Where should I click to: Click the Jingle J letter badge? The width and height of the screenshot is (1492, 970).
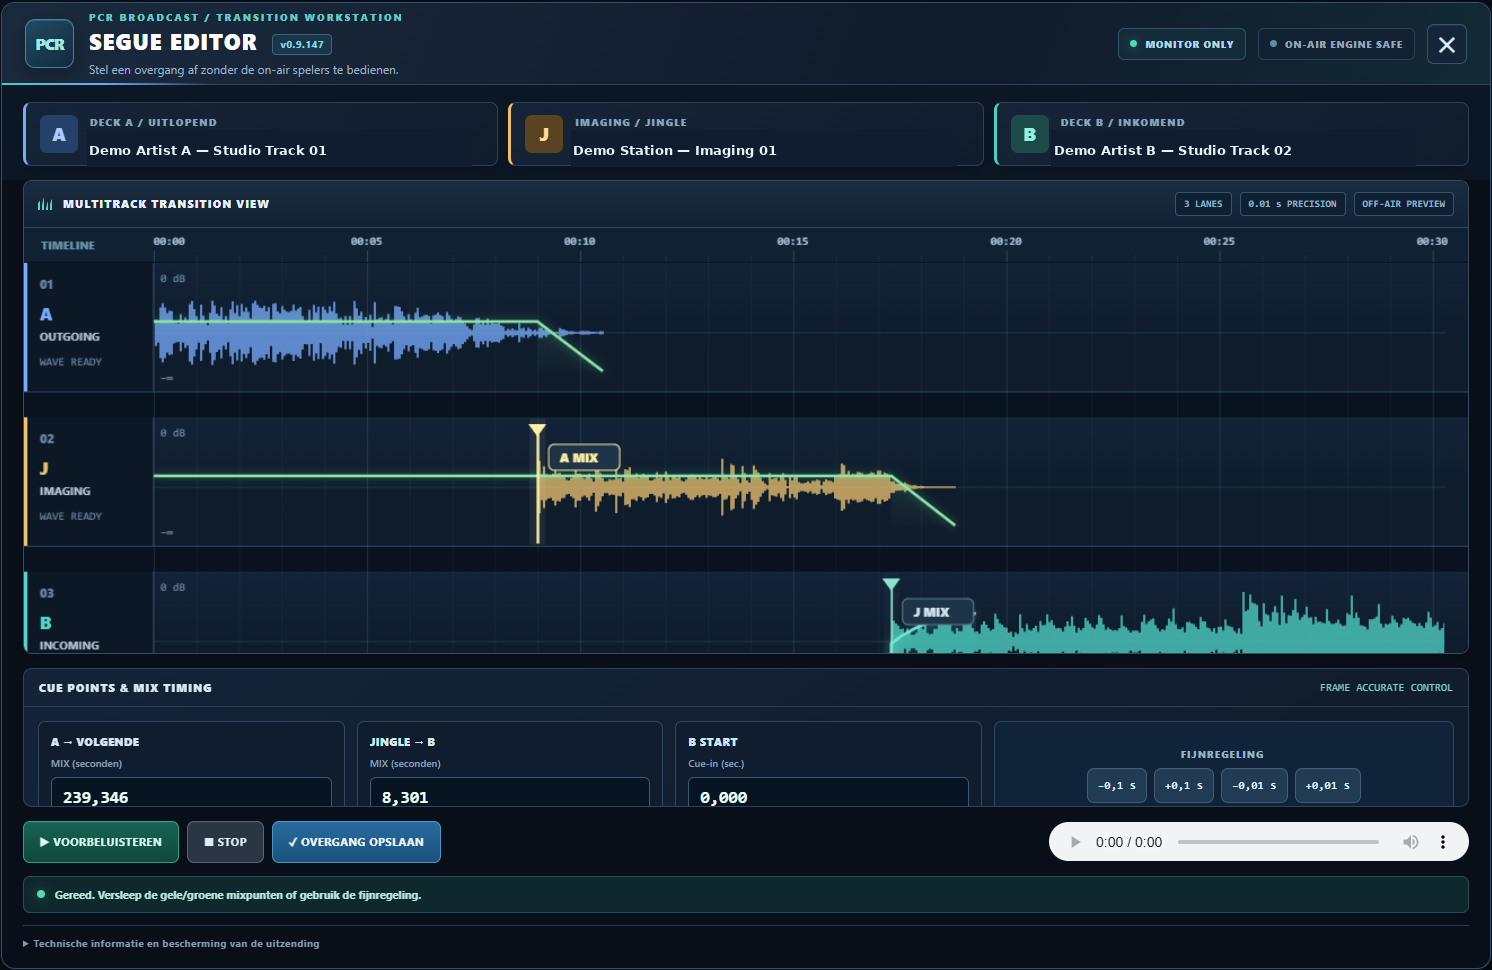tap(544, 134)
